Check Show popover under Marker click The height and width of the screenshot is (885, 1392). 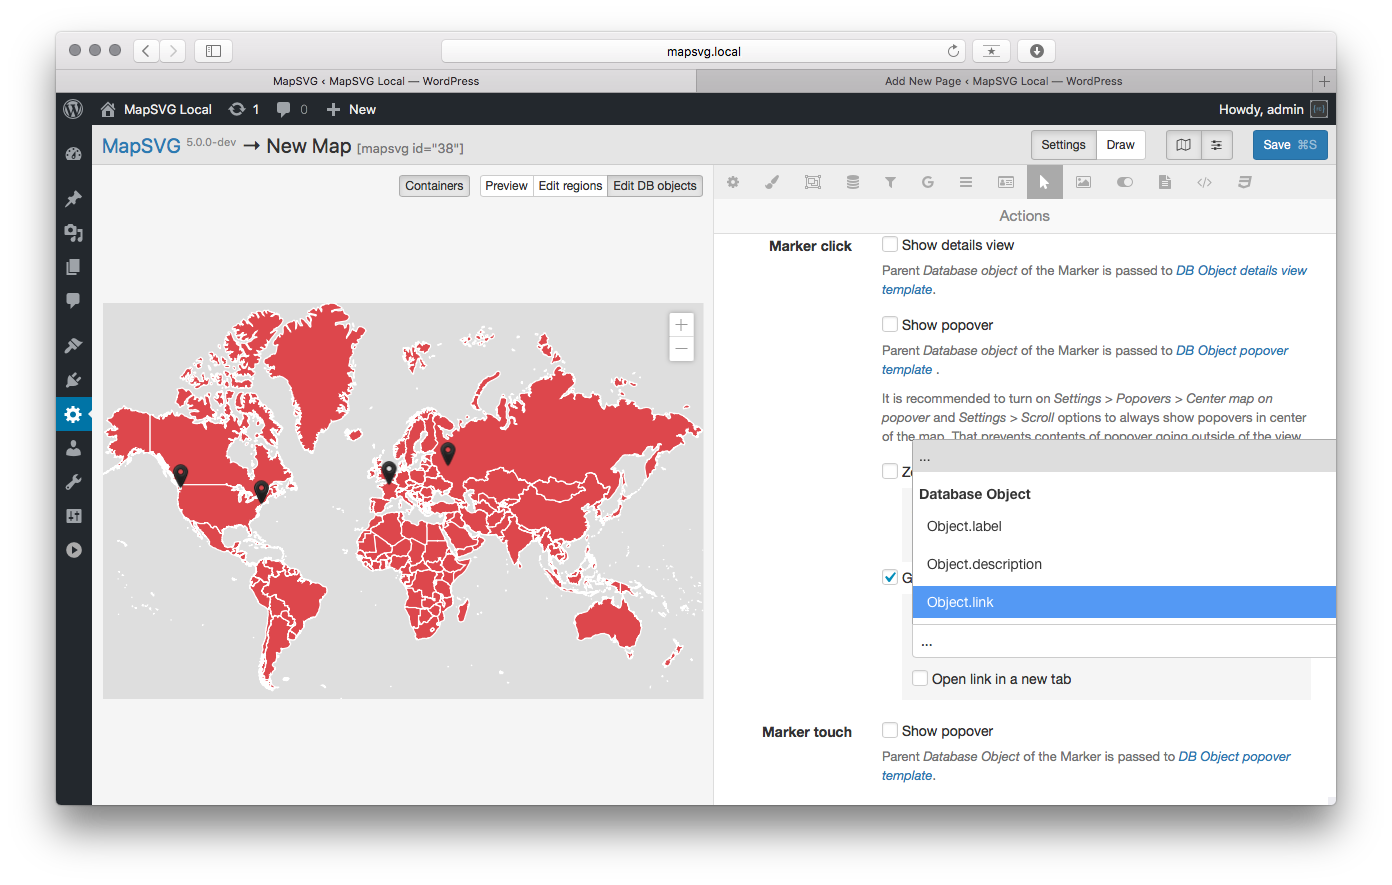click(890, 323)
